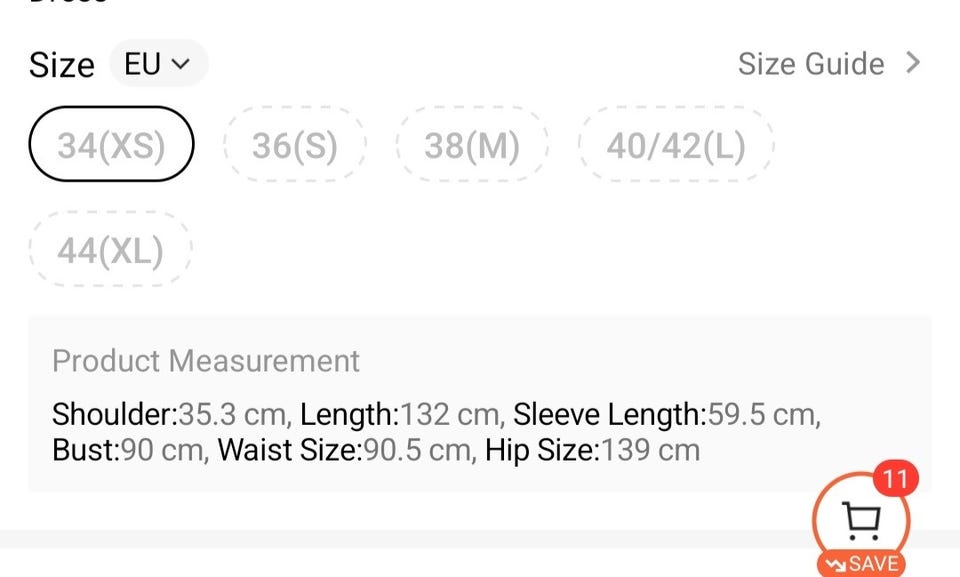Choose size 36(S)

295,145
